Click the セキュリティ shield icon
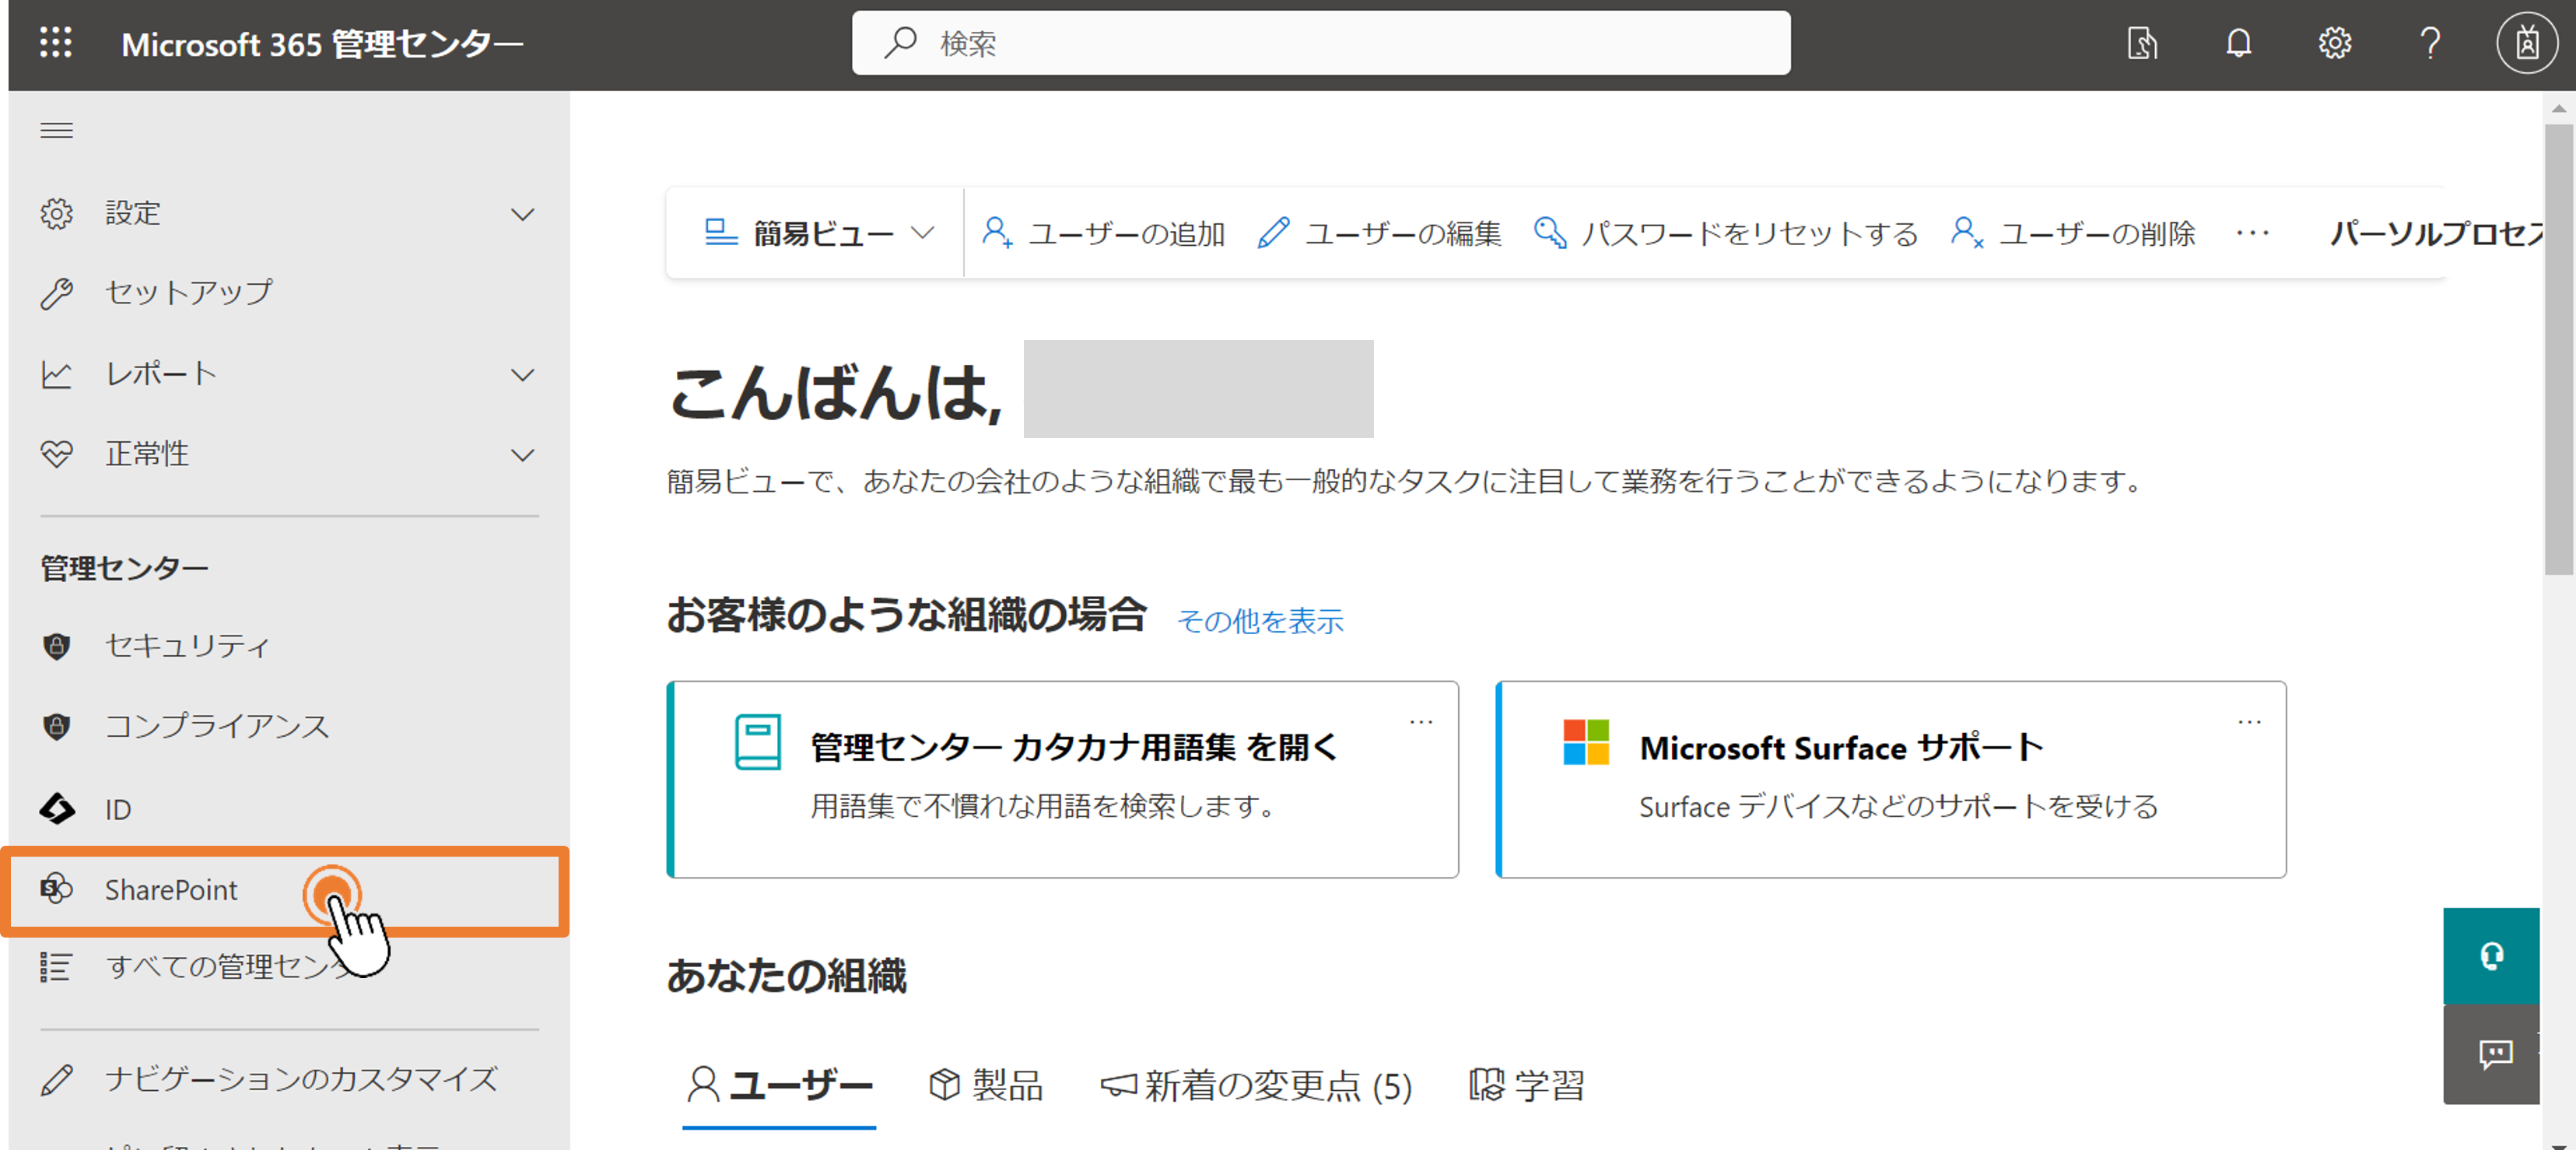The height and width of the screenshot is (1150, 2576). 57,646
